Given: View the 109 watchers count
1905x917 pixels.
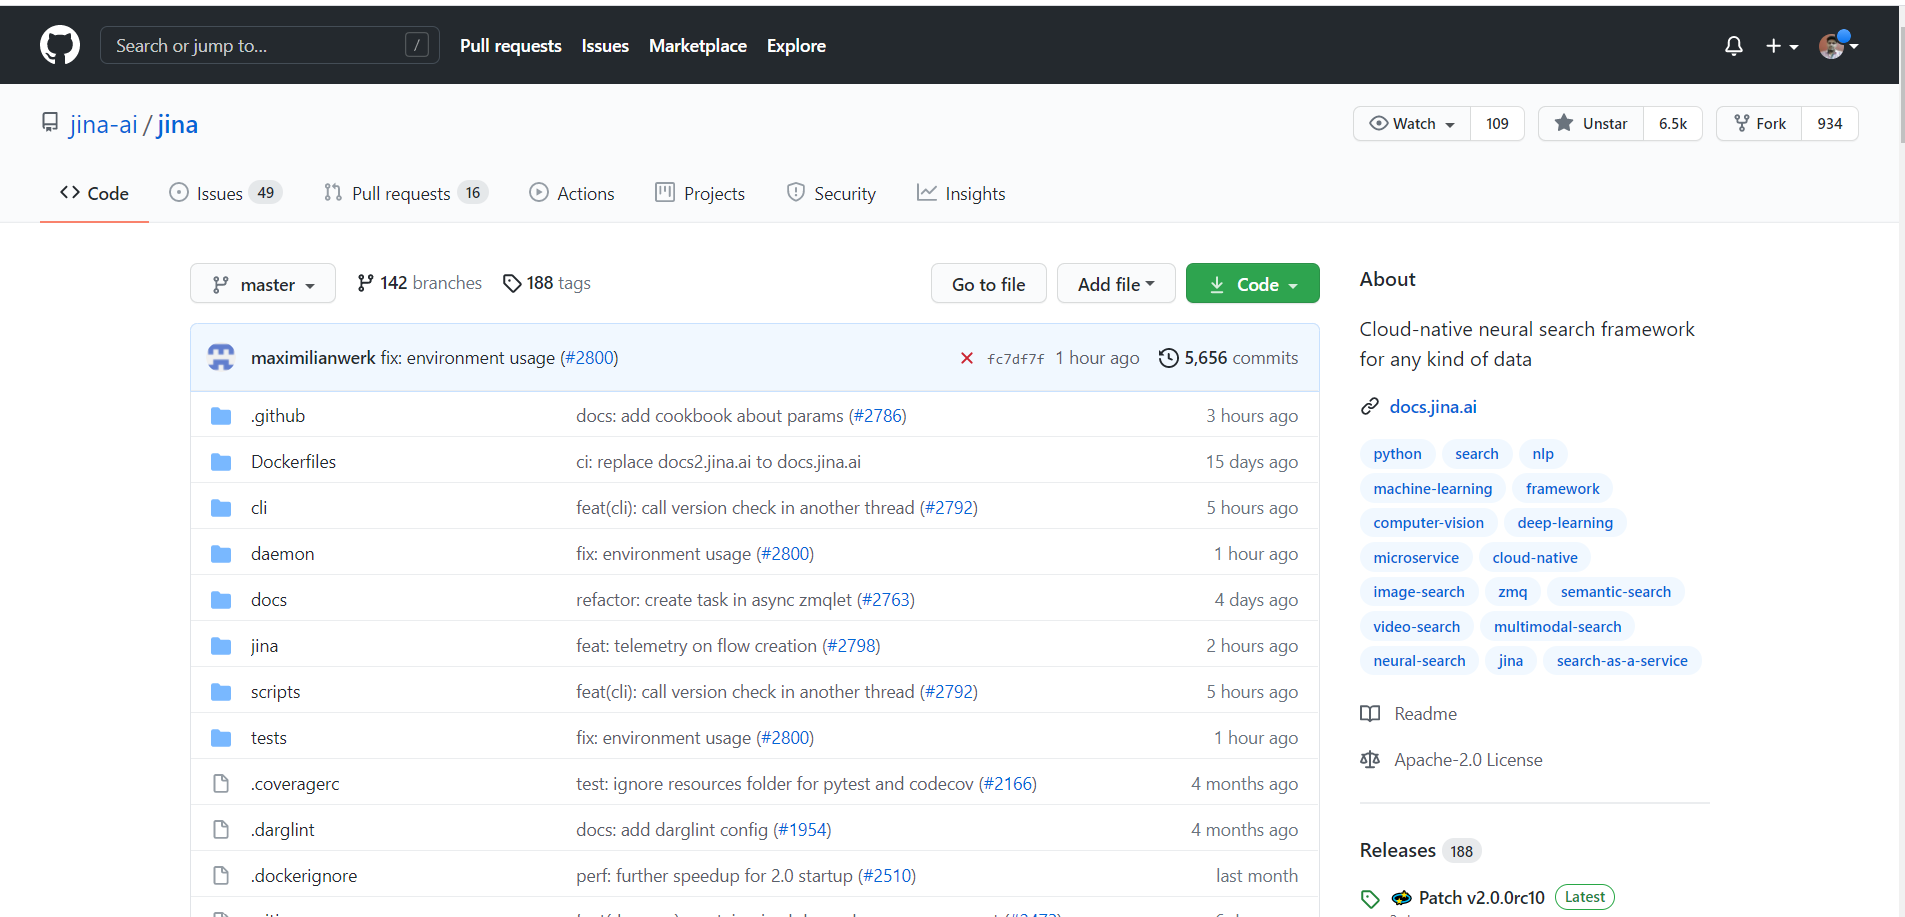Looking at the screenshot, I should click(x=1497, y=123).
